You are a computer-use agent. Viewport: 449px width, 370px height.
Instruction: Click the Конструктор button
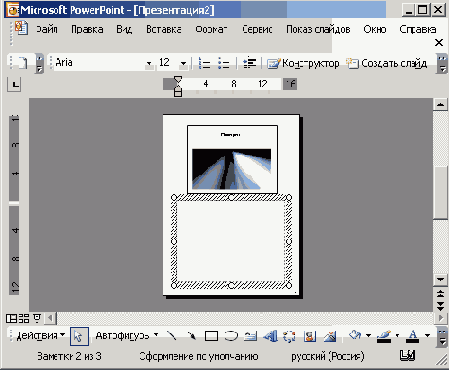303,63
